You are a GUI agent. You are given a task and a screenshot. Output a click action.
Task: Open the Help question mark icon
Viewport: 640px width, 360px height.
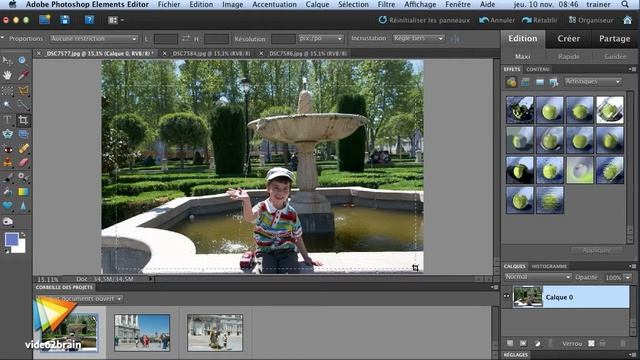[89, 20]
